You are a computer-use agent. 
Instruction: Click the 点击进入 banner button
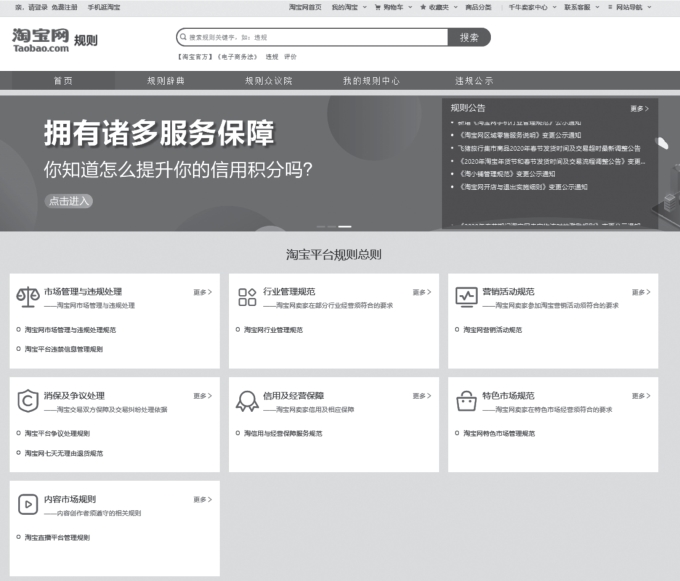point(69,201)
